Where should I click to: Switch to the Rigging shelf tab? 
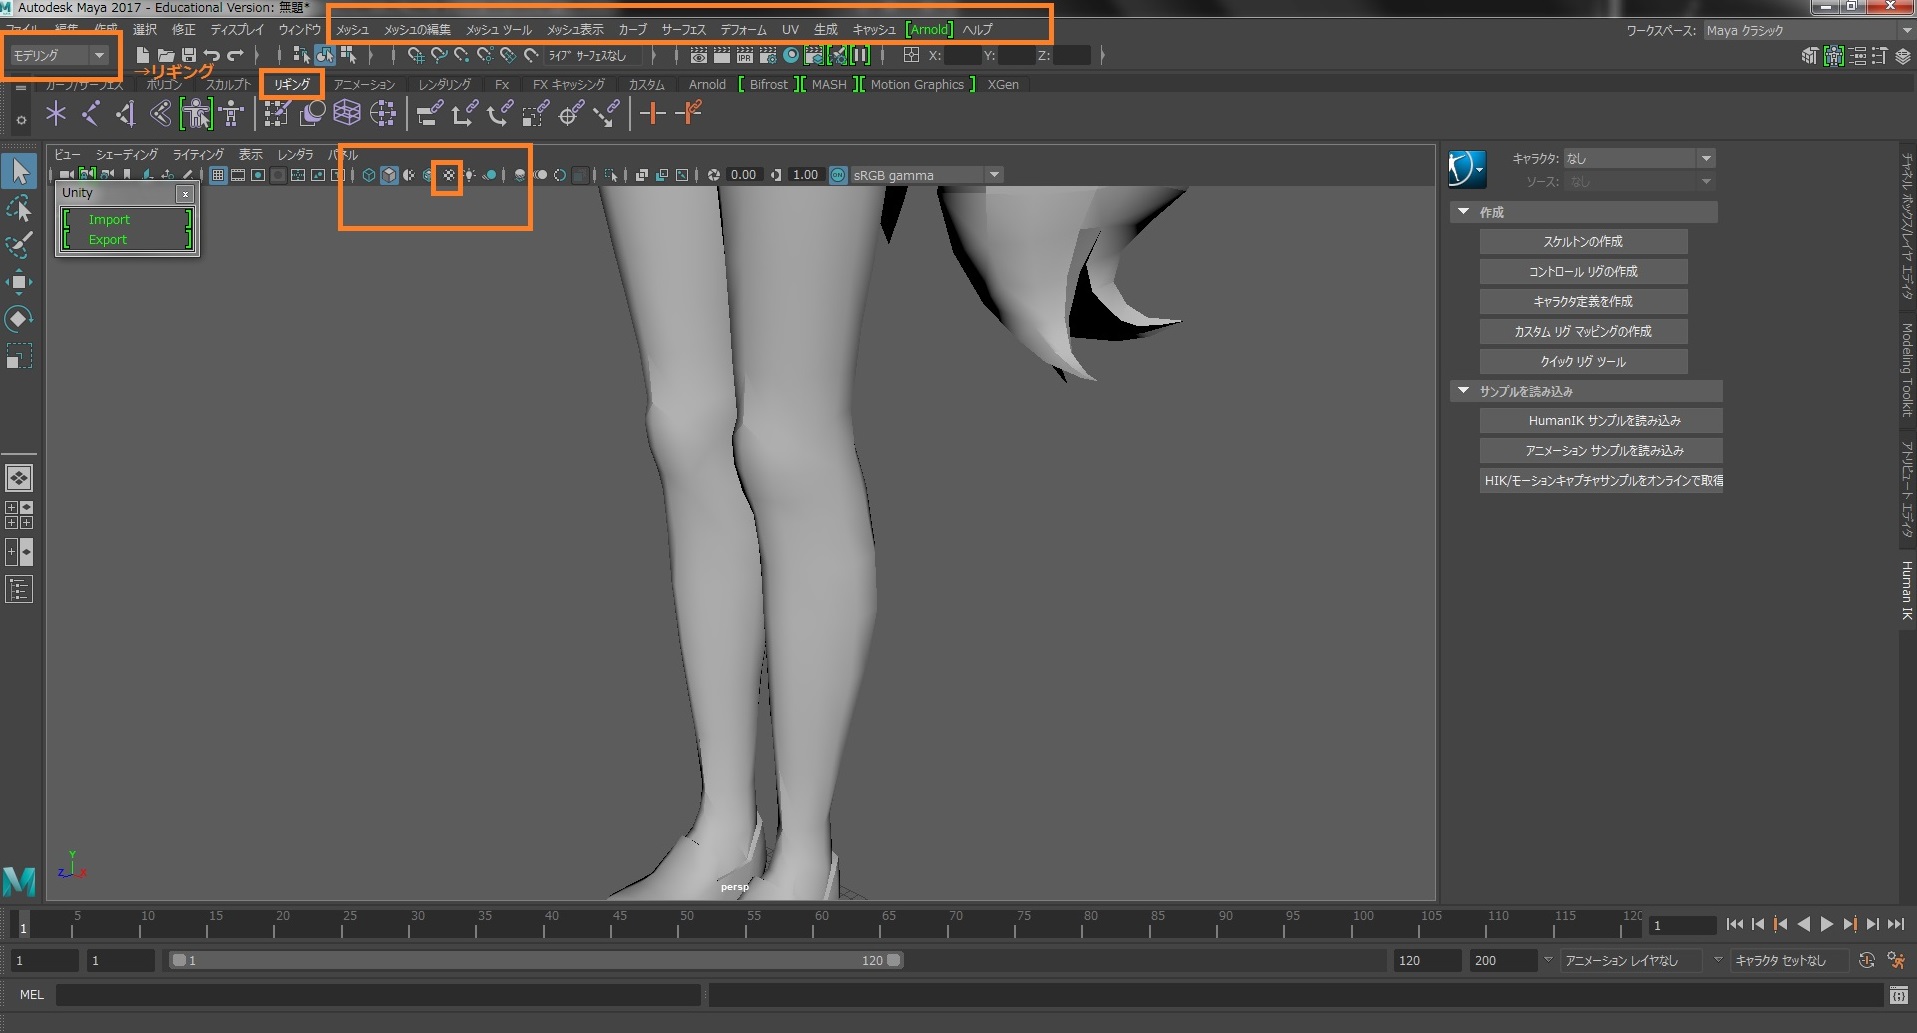coord(292,85)
